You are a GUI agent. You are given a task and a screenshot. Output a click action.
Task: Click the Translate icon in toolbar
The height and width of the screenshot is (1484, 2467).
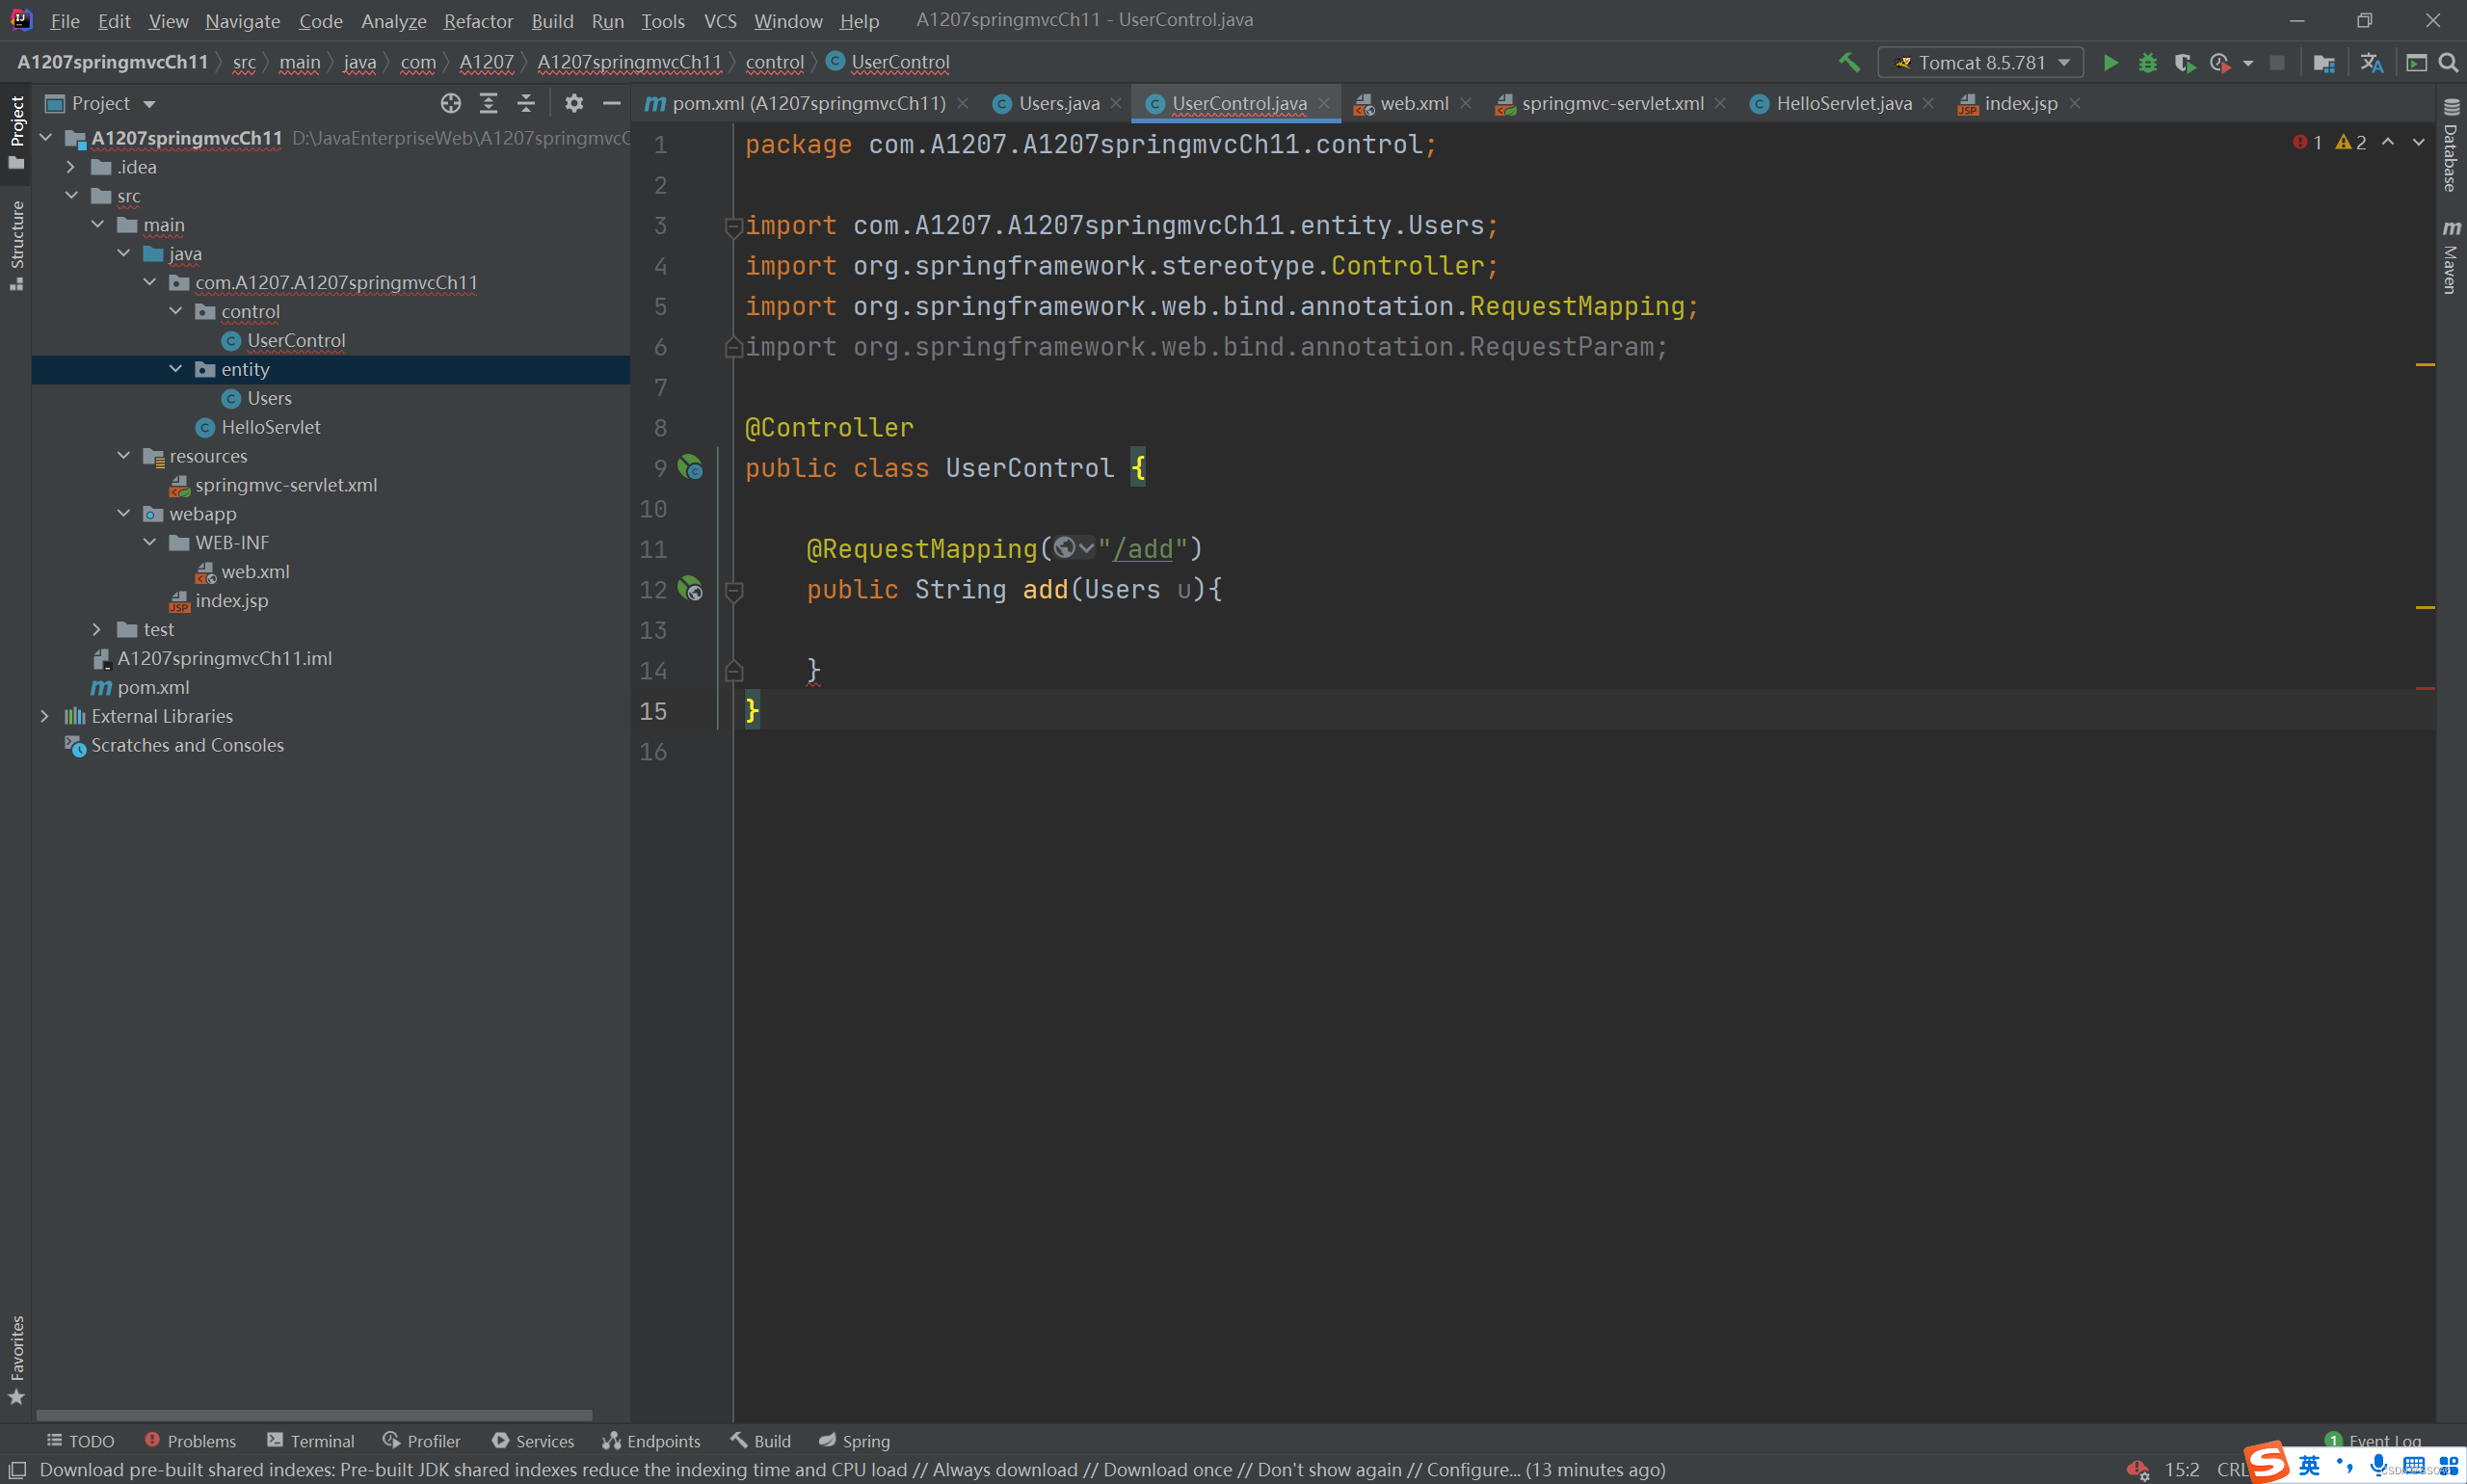point(2371,63)
